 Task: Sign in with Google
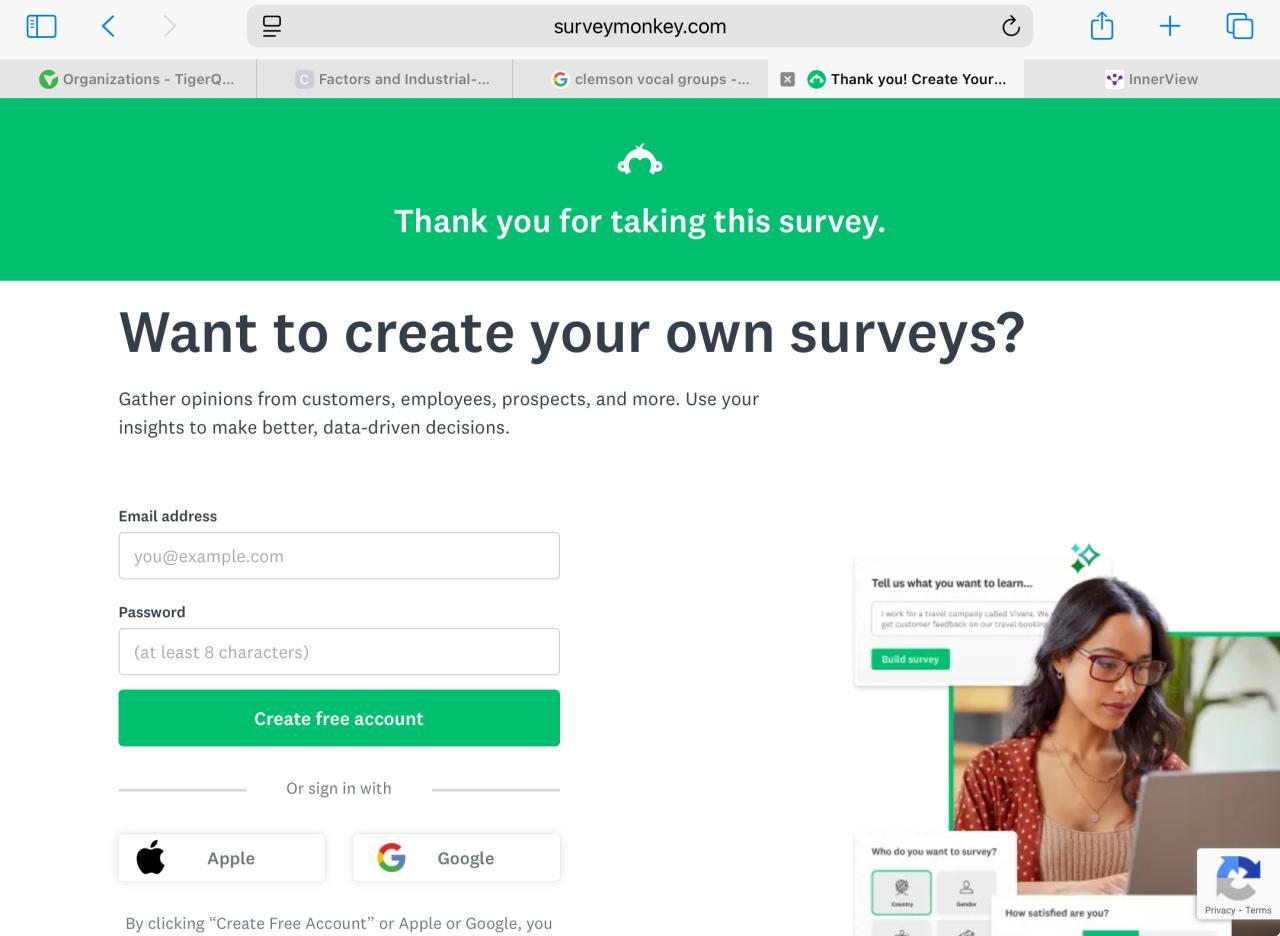point(456,858)
